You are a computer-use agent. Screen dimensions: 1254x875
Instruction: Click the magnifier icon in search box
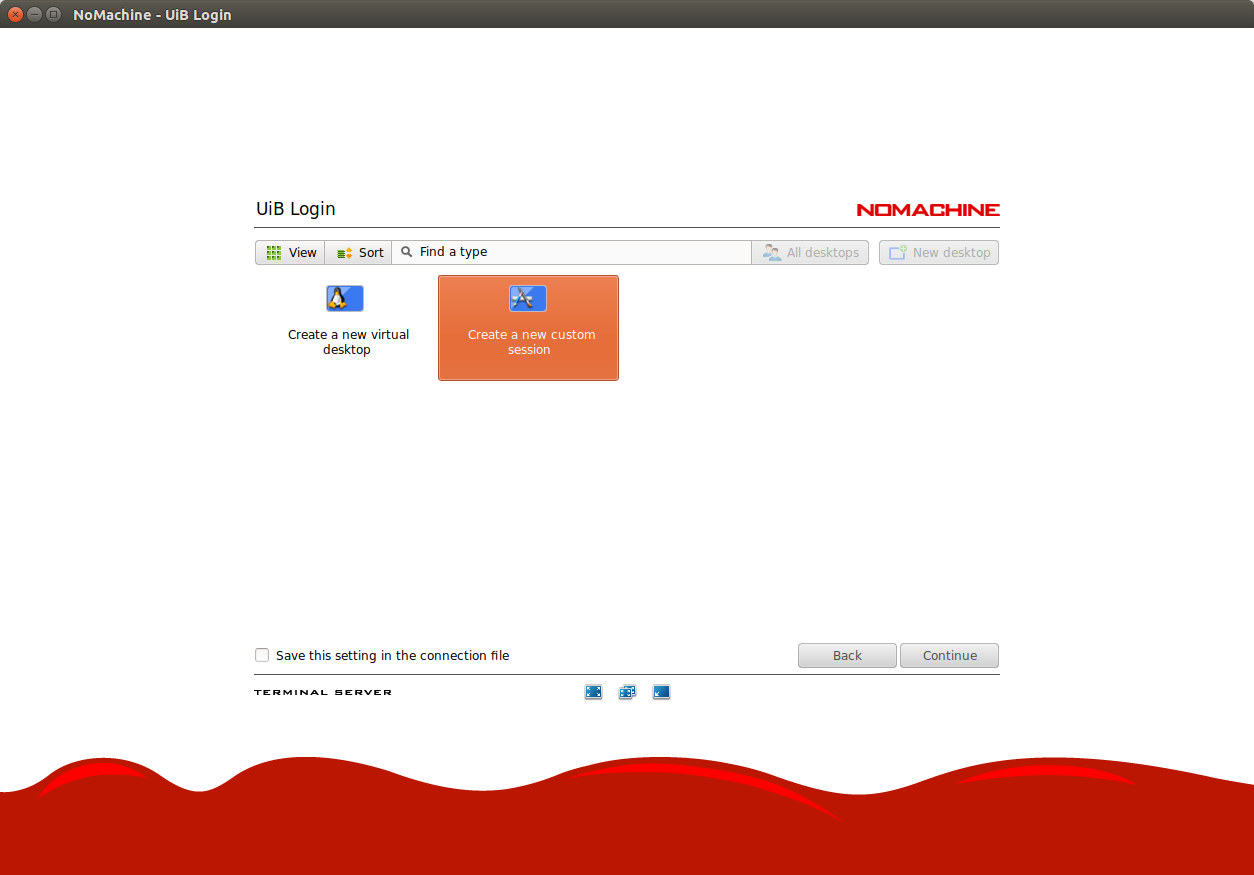(x=407, y=252)
